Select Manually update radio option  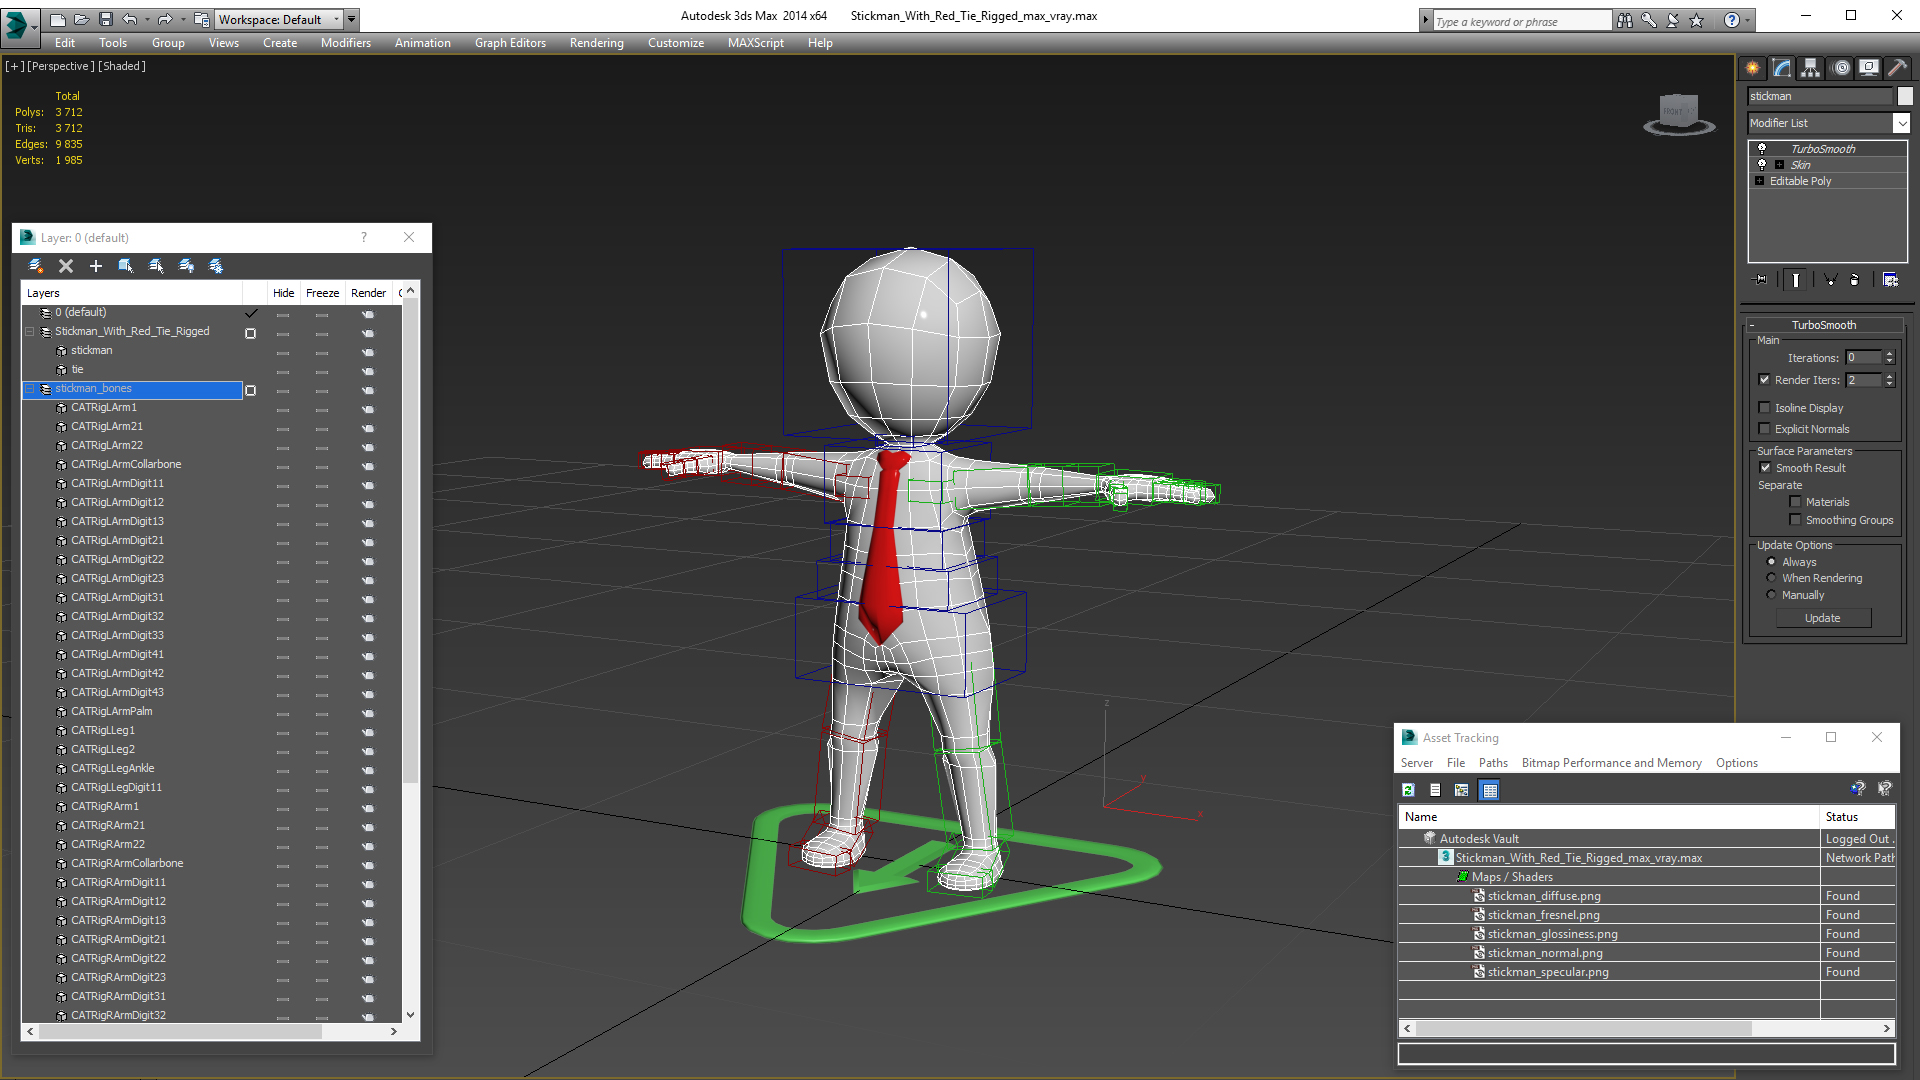[1772, 595]
